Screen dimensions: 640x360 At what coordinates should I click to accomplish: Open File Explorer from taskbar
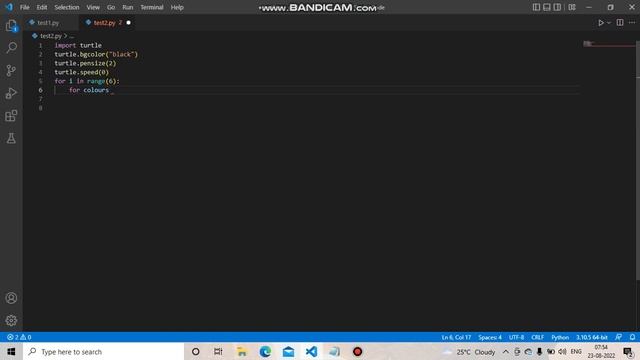(242, 351)
